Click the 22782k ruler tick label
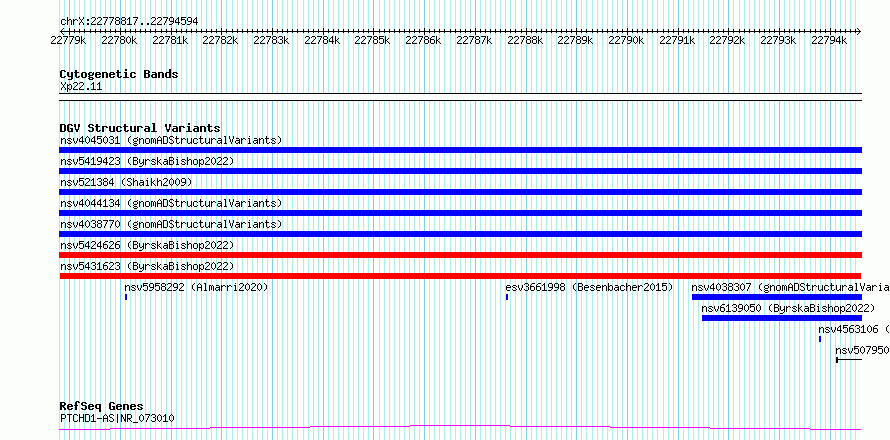The height and width of the screenshot is (440, 890). (220, 40)
